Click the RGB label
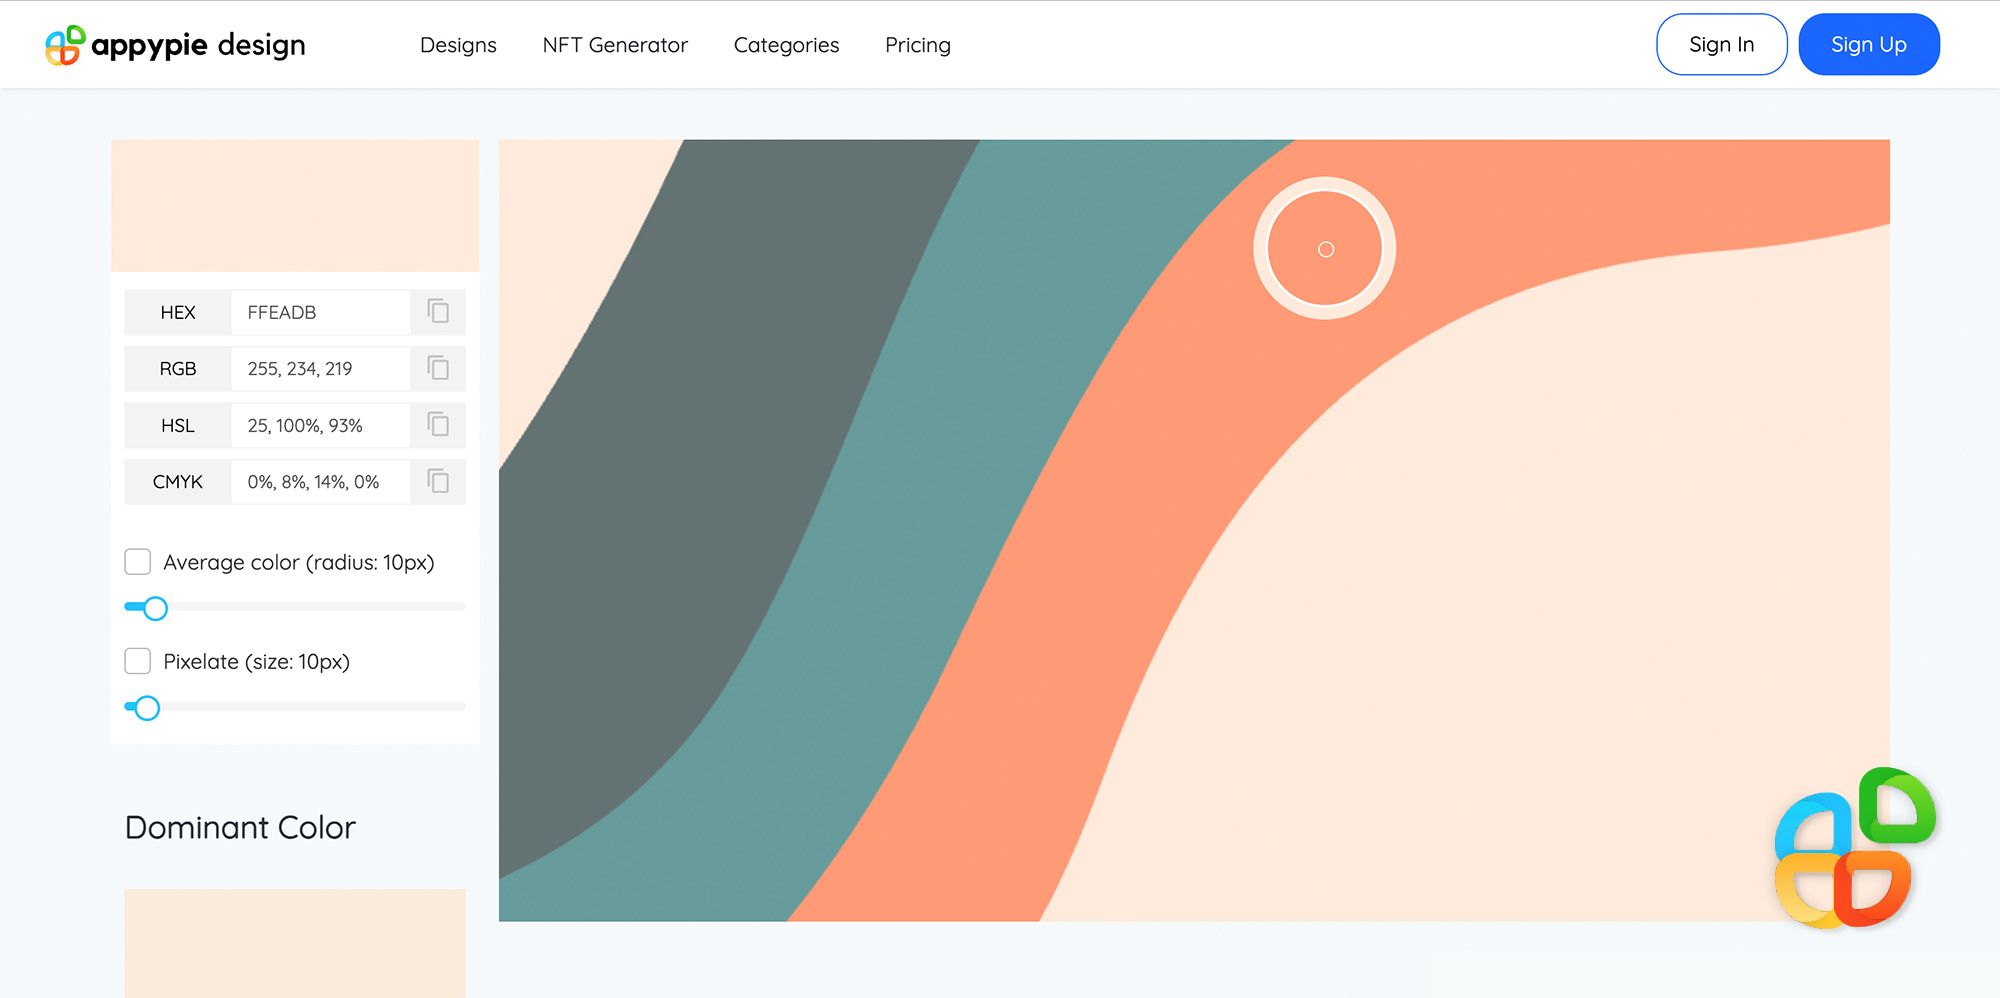This screenshot has height=998, width=2000. (178, 368)
